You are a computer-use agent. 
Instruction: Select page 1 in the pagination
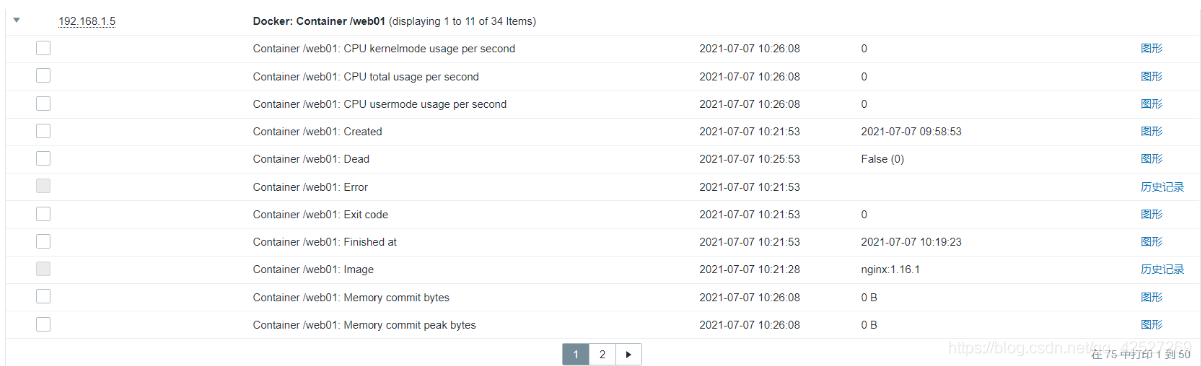(576, 354)
